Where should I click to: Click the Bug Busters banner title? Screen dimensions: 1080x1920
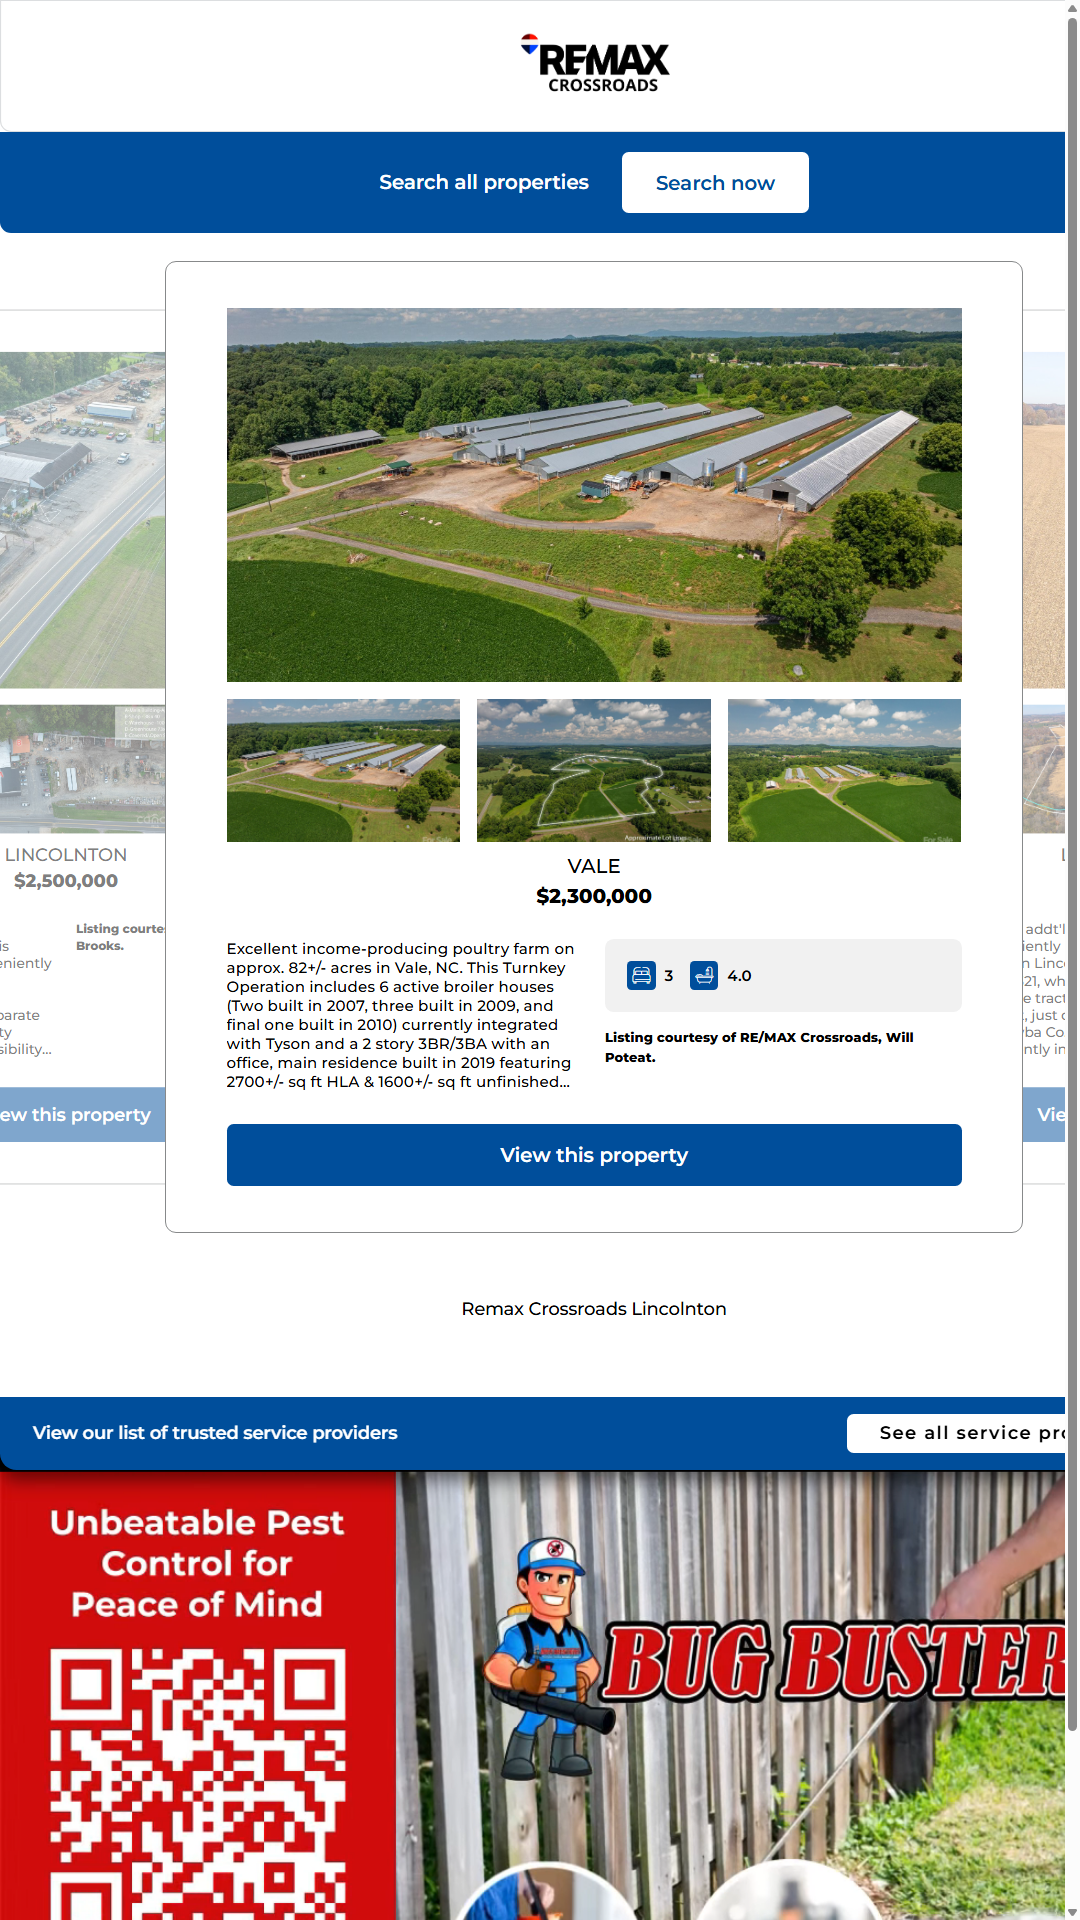pyautogui.click(x=835, y=1662)
